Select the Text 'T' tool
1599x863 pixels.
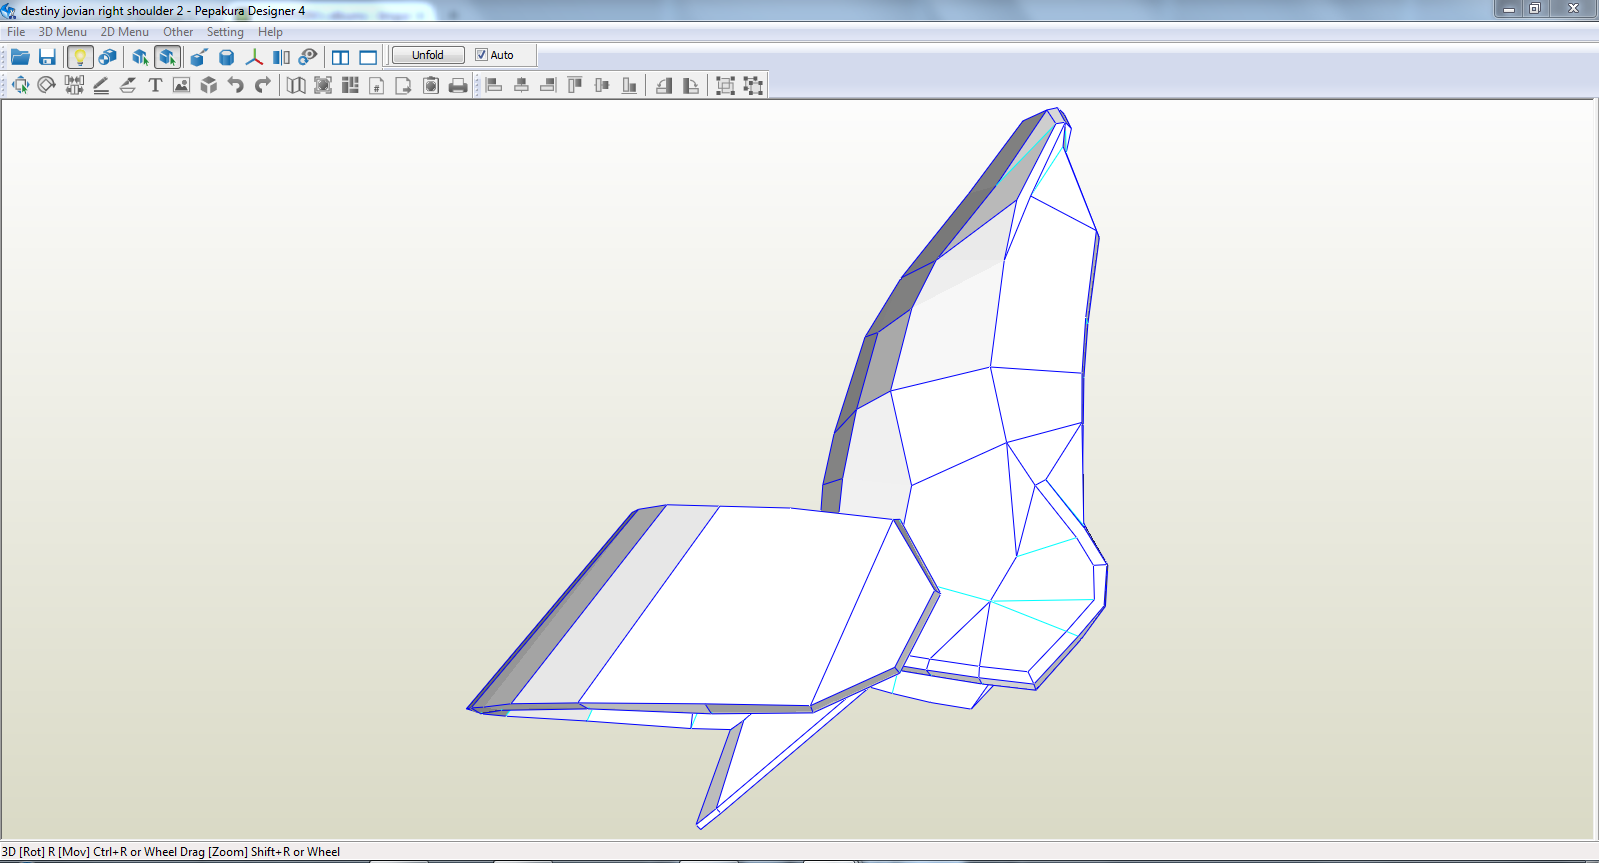pyautogui.click(x=155, y=85)
